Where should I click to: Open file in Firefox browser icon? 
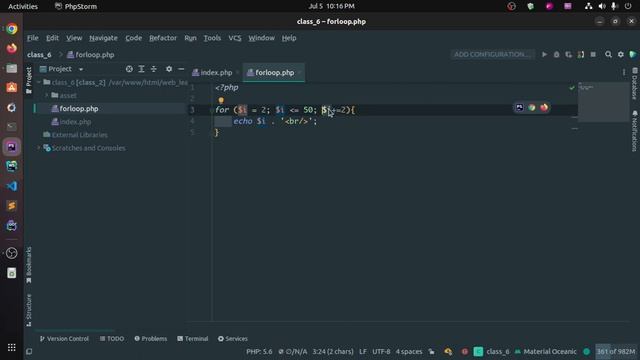click(544, 108)
